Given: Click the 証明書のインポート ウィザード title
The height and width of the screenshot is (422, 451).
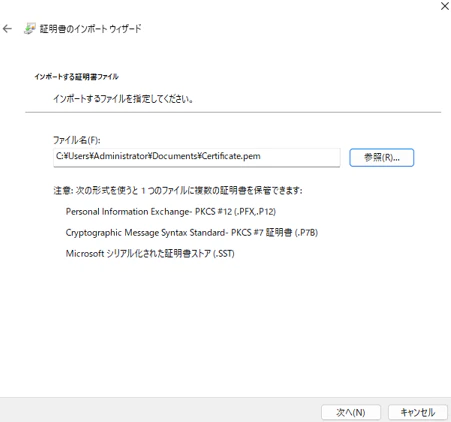Looking at the screenshot, I should (90, 29).
